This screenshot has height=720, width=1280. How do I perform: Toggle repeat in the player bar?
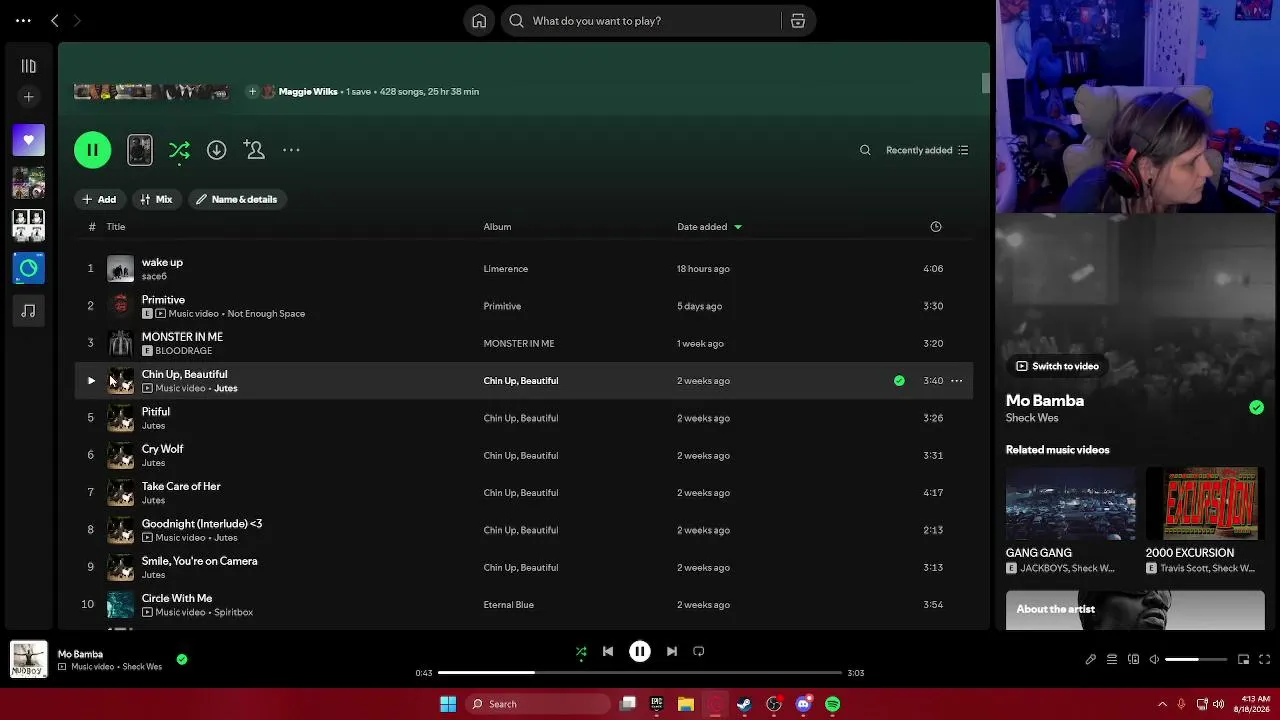(699, 652)
